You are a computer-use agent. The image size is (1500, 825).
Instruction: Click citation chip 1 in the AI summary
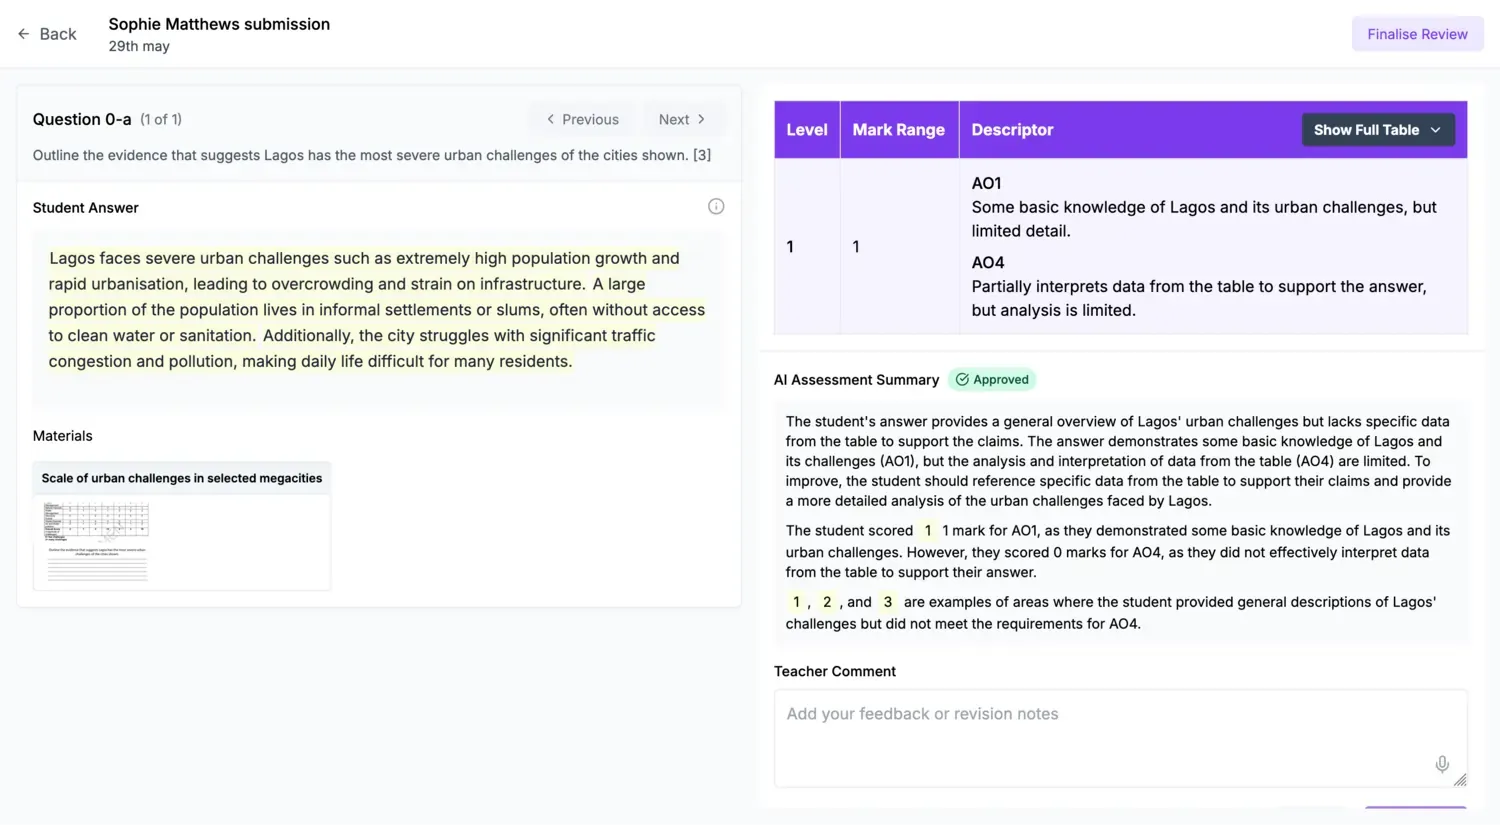click(796, 601)
